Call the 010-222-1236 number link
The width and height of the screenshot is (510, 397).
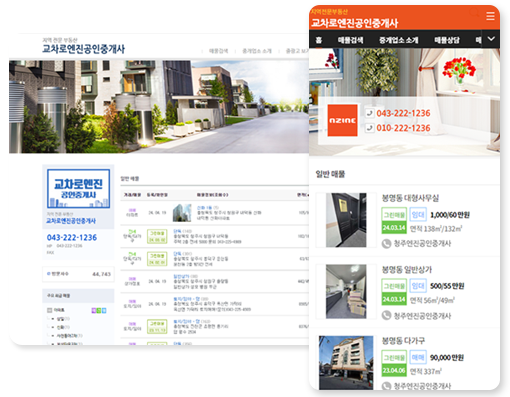(403, 128)
